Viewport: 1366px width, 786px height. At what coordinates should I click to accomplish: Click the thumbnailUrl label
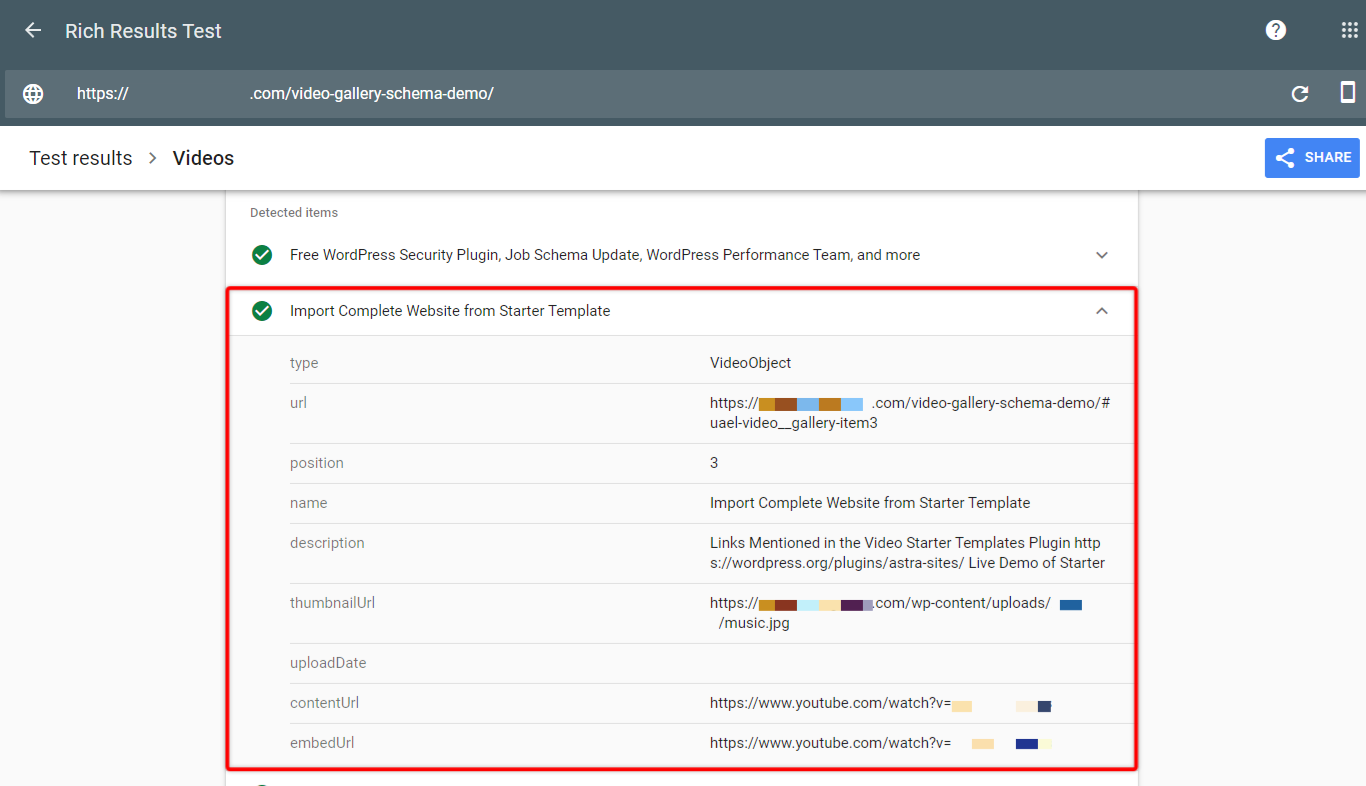(332, 603)
